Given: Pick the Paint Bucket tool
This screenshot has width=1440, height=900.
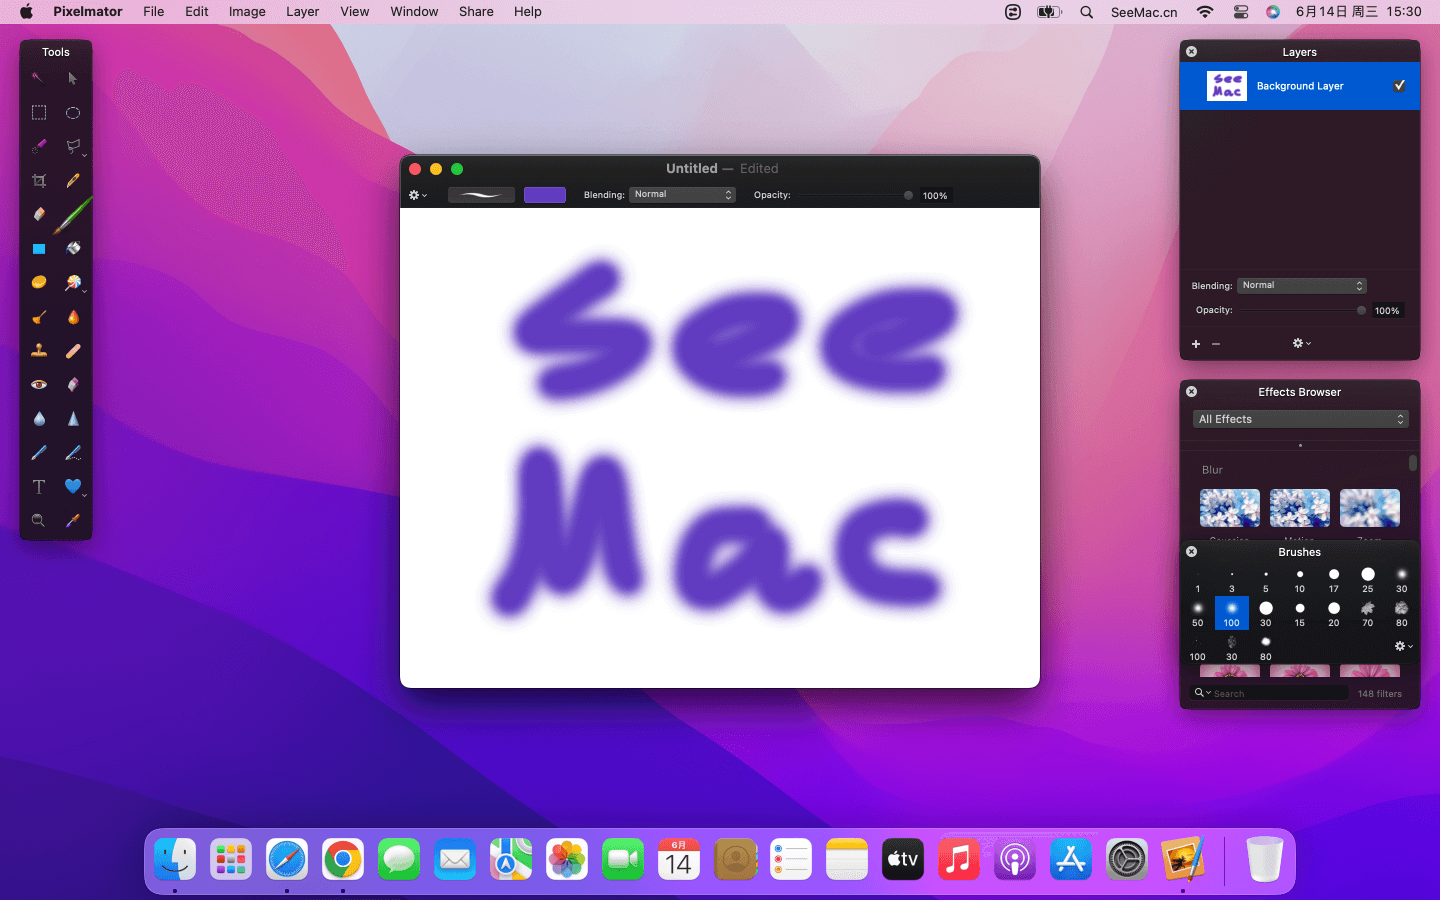Looking at the screenshot, I should (73, 248).
